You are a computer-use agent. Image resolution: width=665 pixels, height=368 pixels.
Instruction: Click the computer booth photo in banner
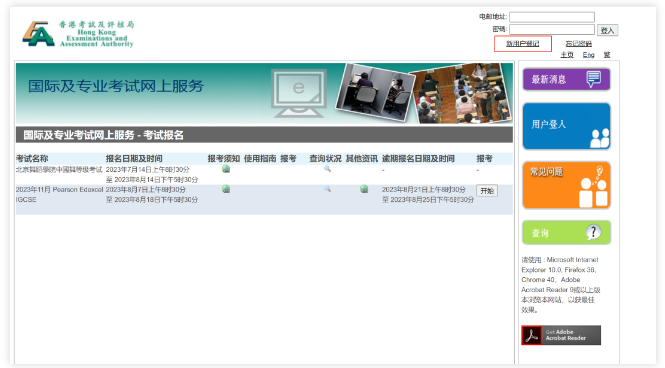coord(374,92)
